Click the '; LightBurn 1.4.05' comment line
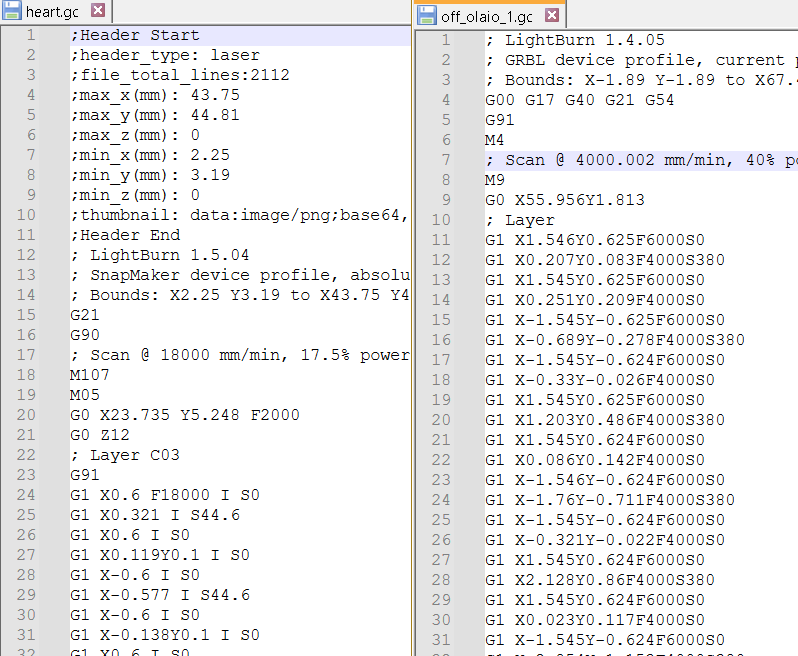798x656 pixels. pyautogui.click(x=574, y=40)
